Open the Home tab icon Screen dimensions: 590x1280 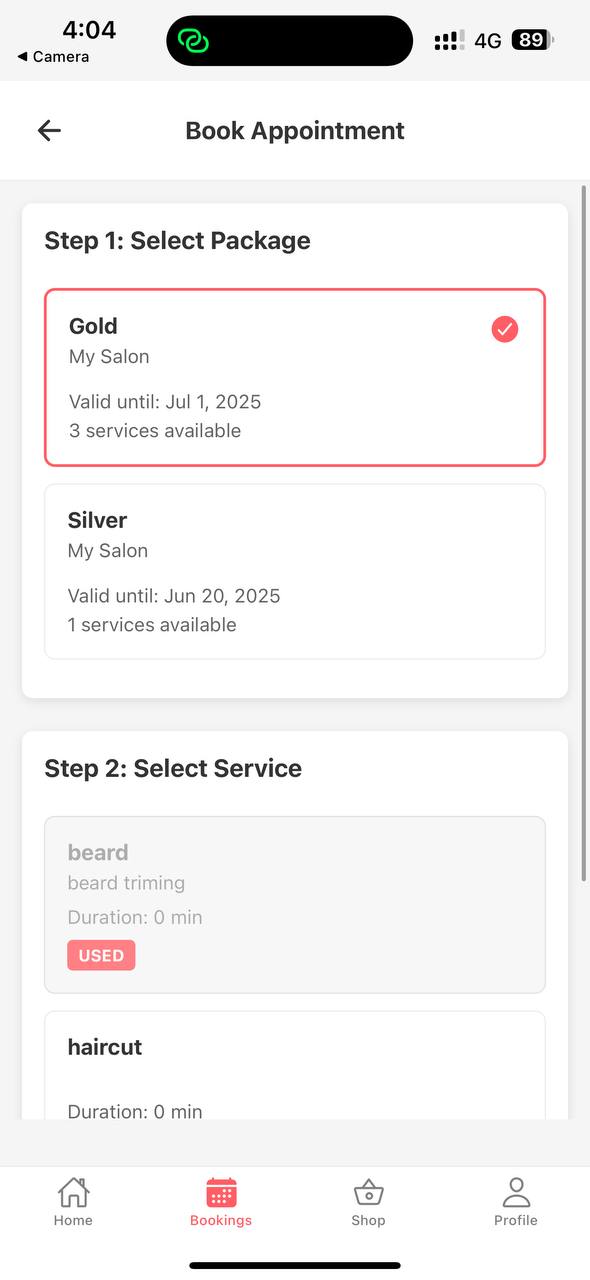[72, 1192]
